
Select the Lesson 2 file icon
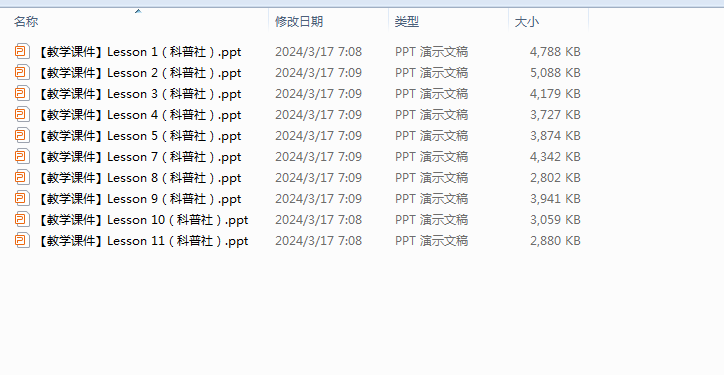(22, 73)
